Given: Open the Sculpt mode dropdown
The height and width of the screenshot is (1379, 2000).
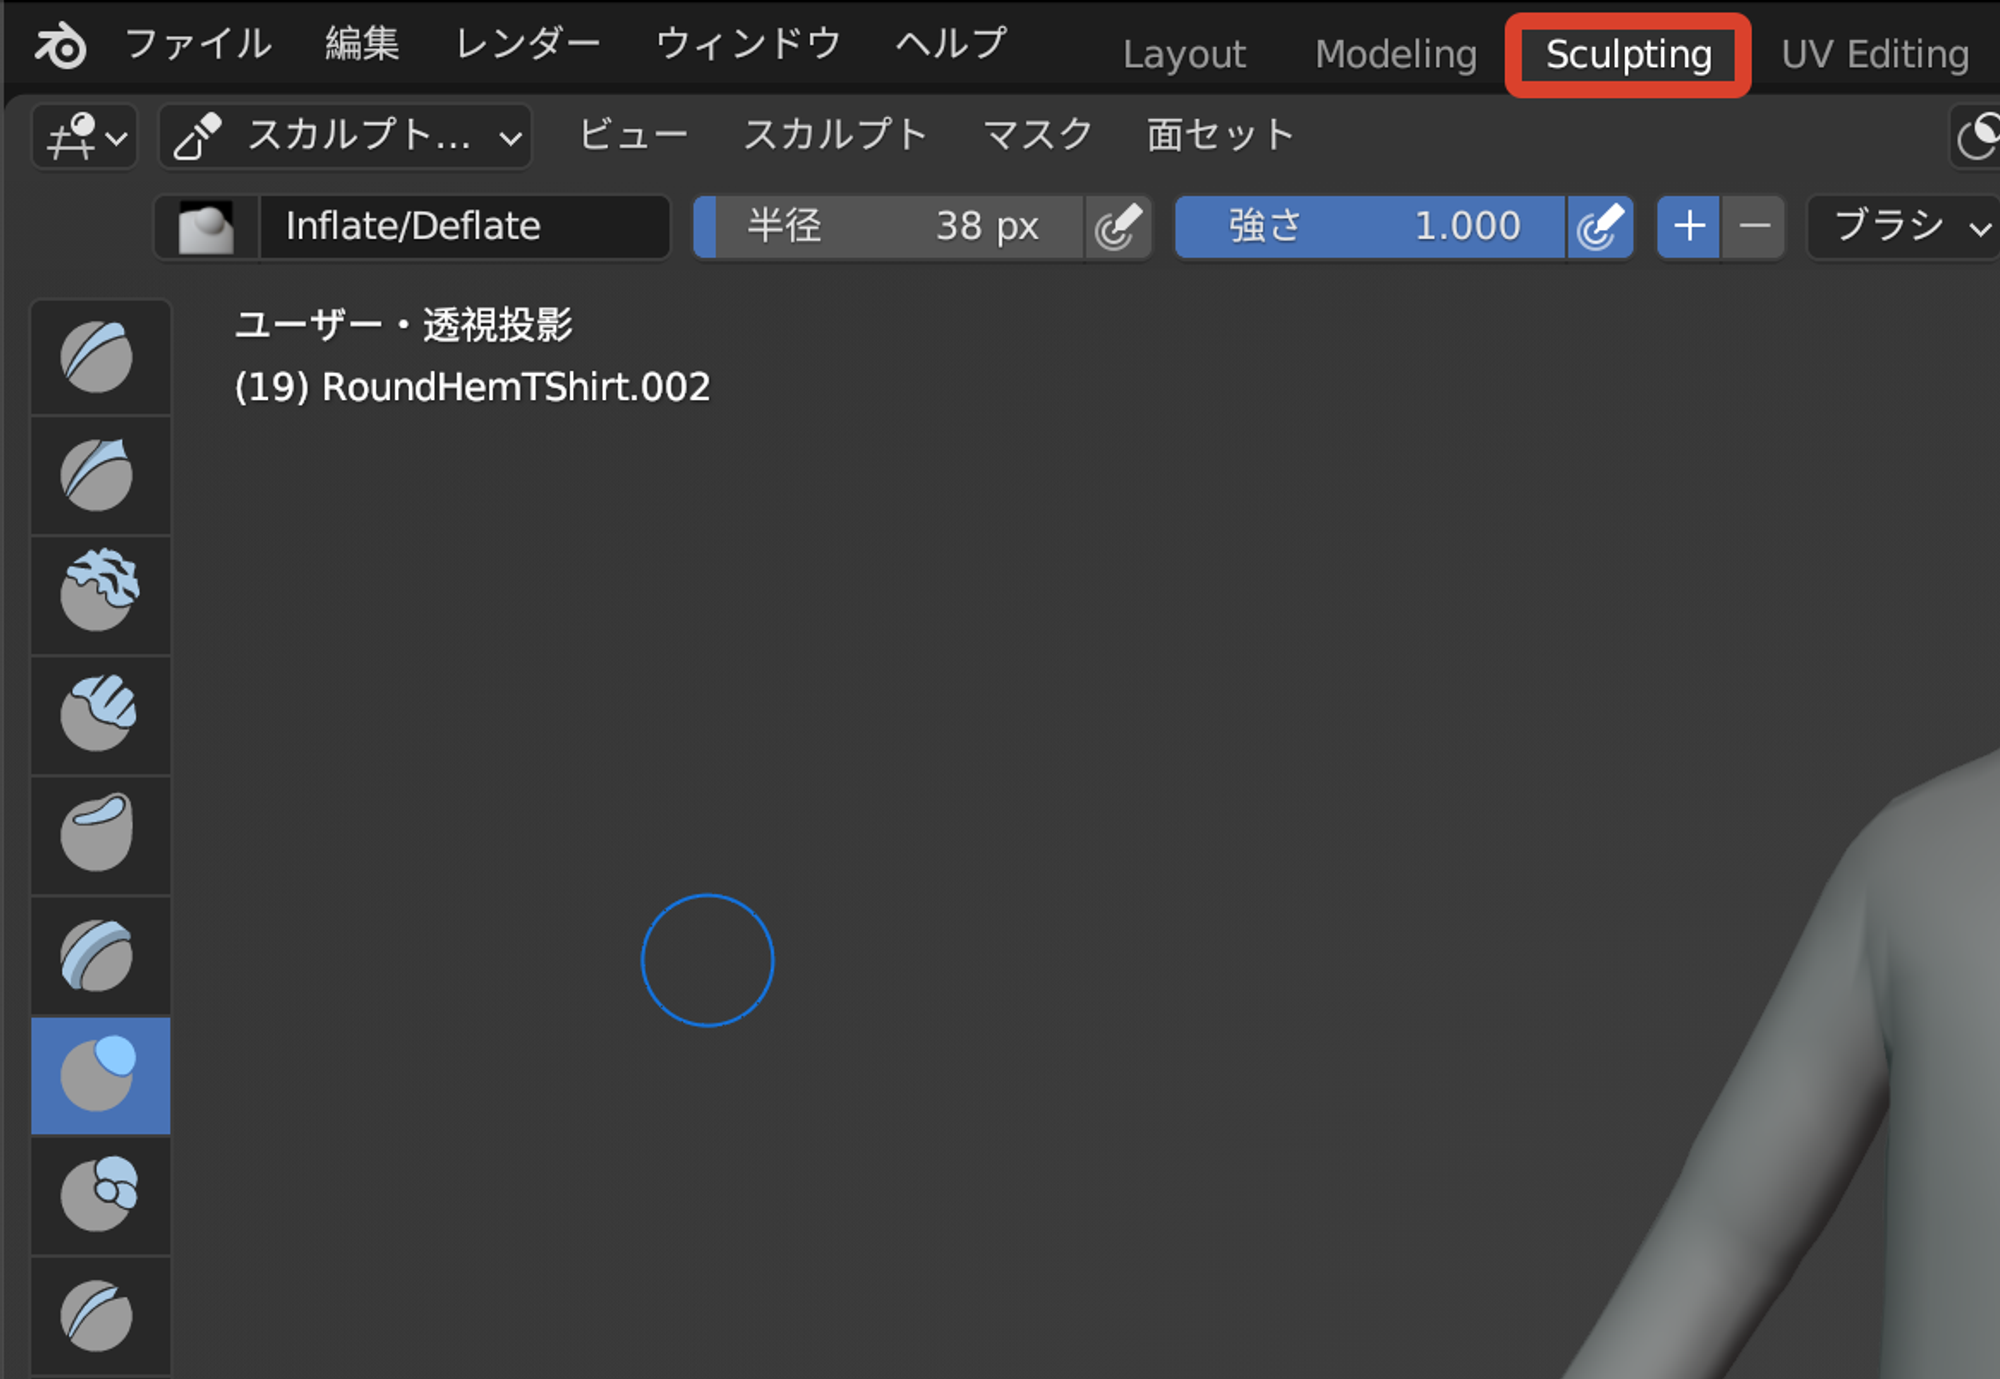Looking at the screenshot, I should coord(346,136).
